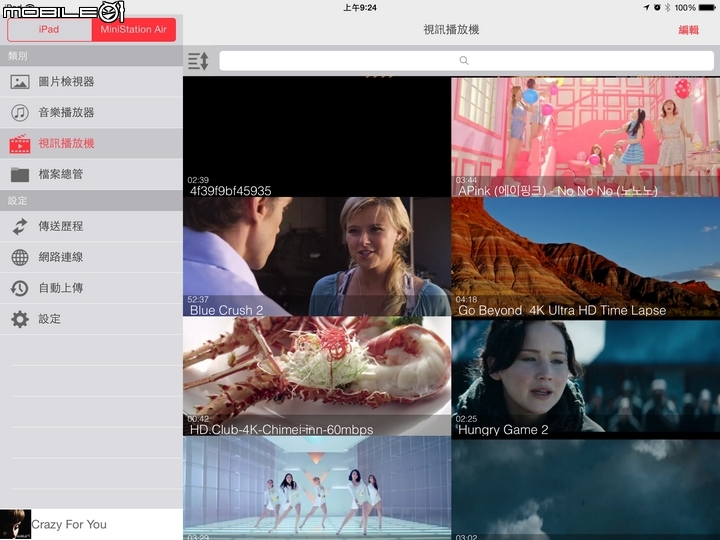Tap the magnifier icon in the search bar
The image size is (720, 540).
[464, 61]
